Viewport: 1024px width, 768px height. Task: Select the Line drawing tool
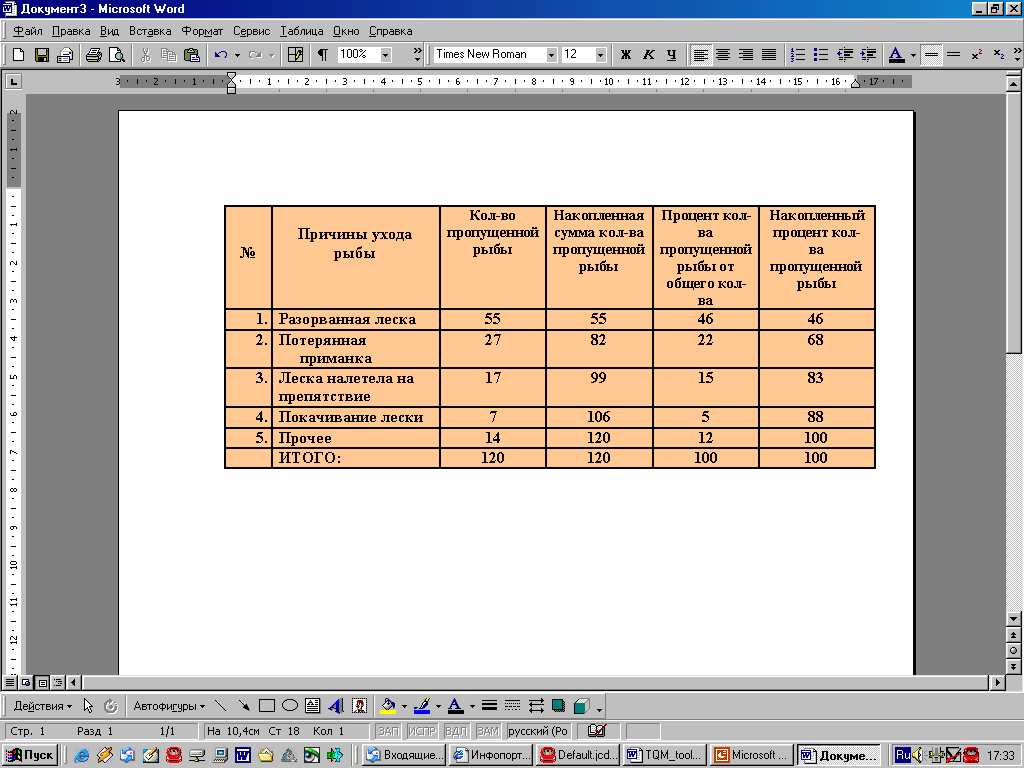221,706
